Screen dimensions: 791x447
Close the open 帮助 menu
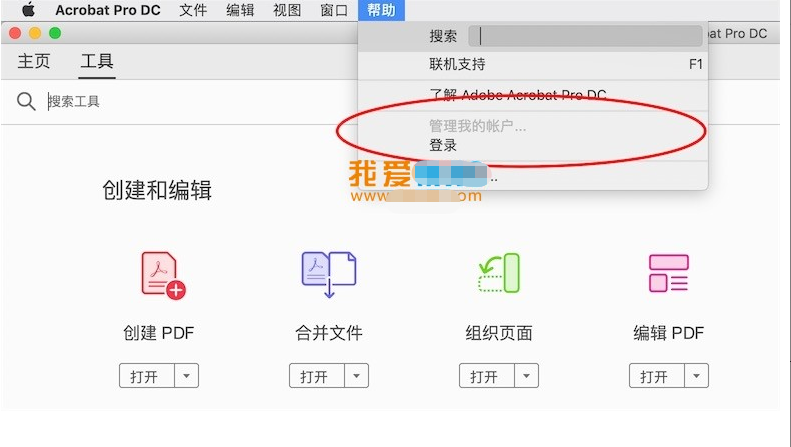pos(381,10)
